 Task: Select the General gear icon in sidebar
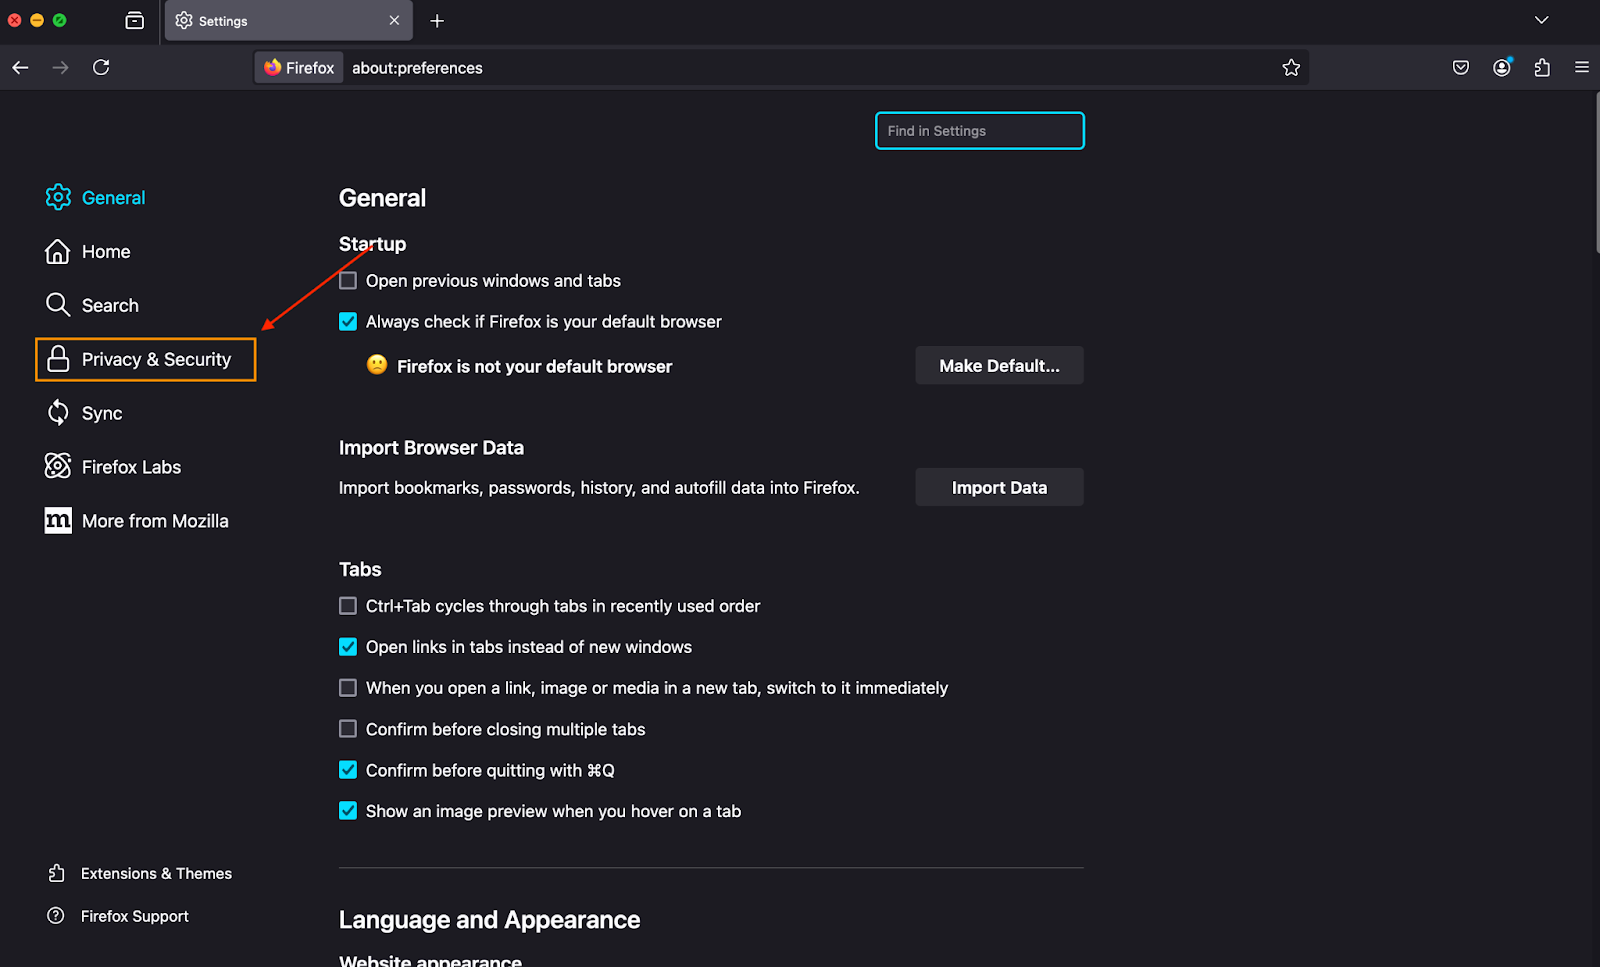(x=58, y=197)
